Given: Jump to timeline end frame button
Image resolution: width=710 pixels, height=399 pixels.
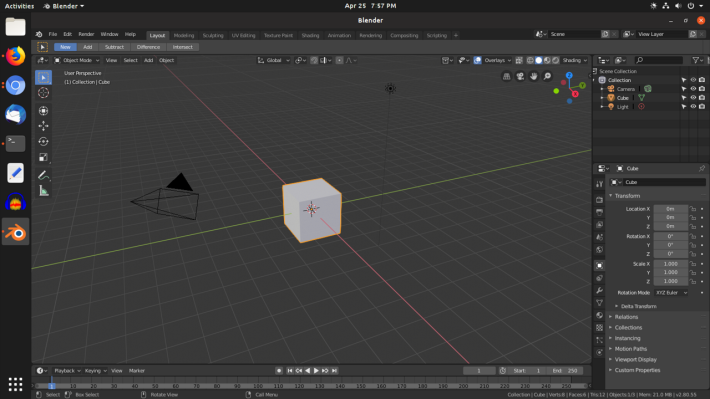Looking at the screenshot, I should 334,371.
